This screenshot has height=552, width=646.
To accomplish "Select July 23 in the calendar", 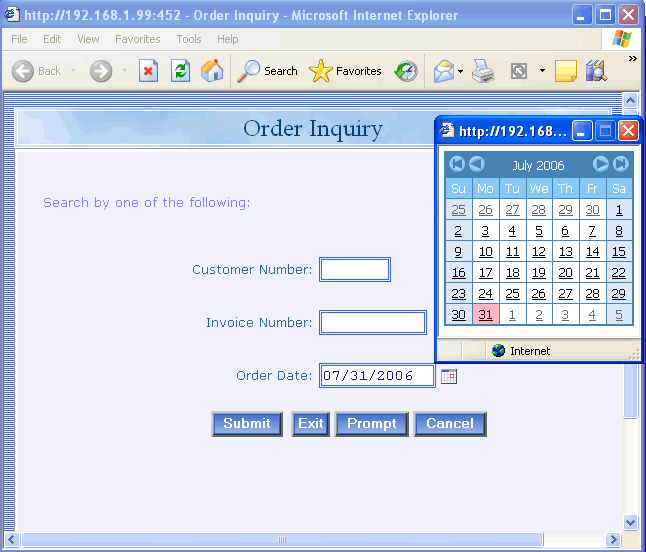I will click(459, 294).
